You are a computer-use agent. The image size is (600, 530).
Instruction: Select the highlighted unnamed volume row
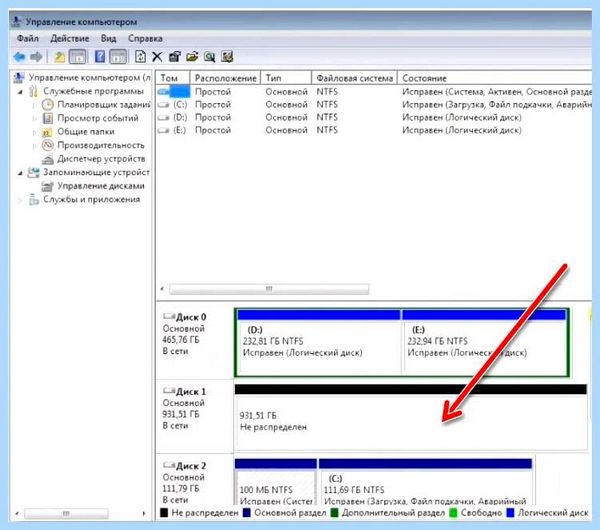click(x=374, y=92)
